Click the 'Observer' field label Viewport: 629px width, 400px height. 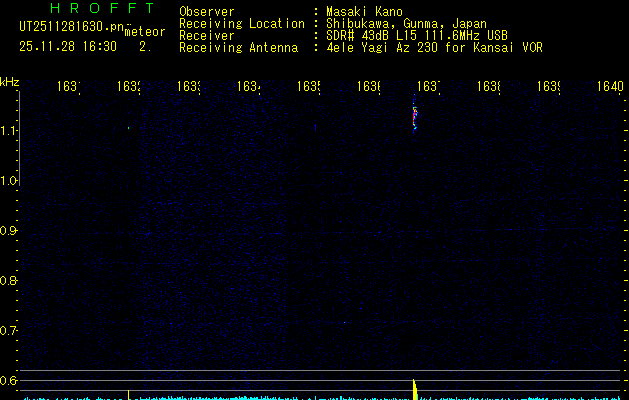(207, 12)
